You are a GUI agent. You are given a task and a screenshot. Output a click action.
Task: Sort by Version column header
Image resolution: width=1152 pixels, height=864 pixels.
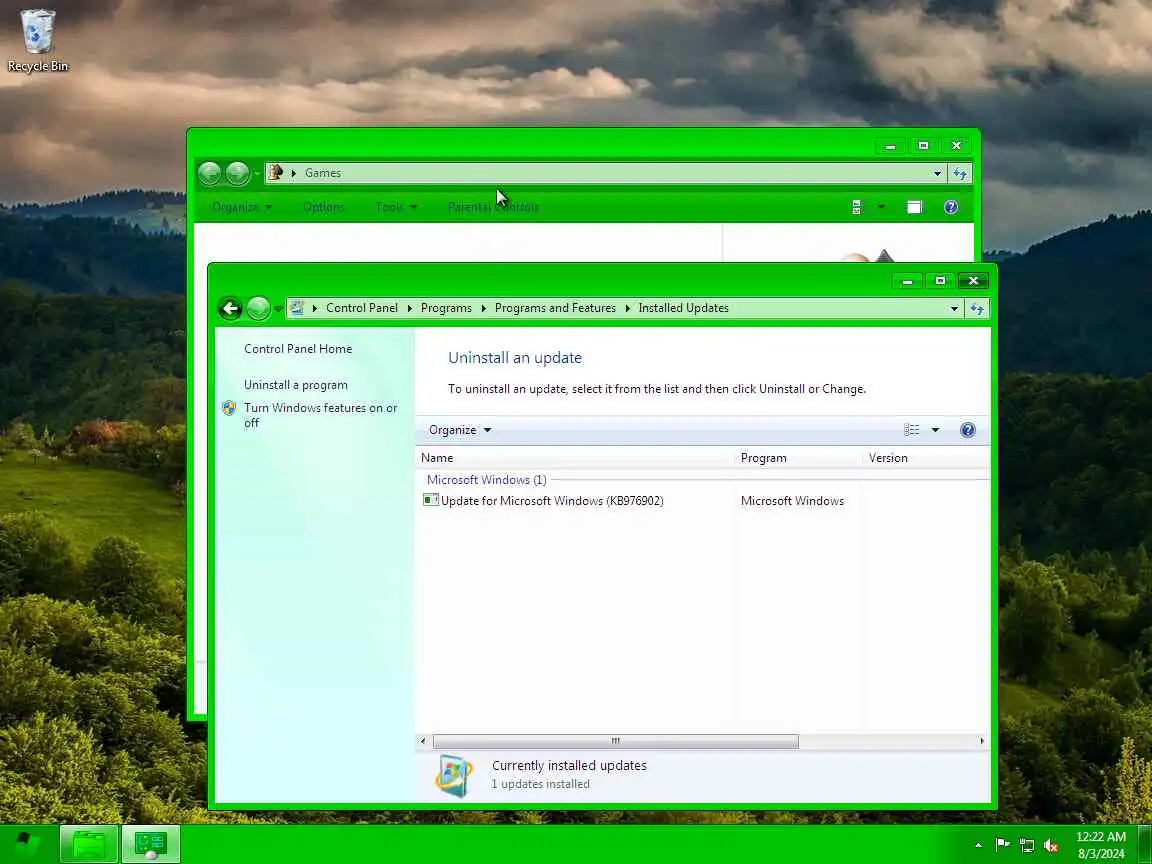click(x=926, y=458)
